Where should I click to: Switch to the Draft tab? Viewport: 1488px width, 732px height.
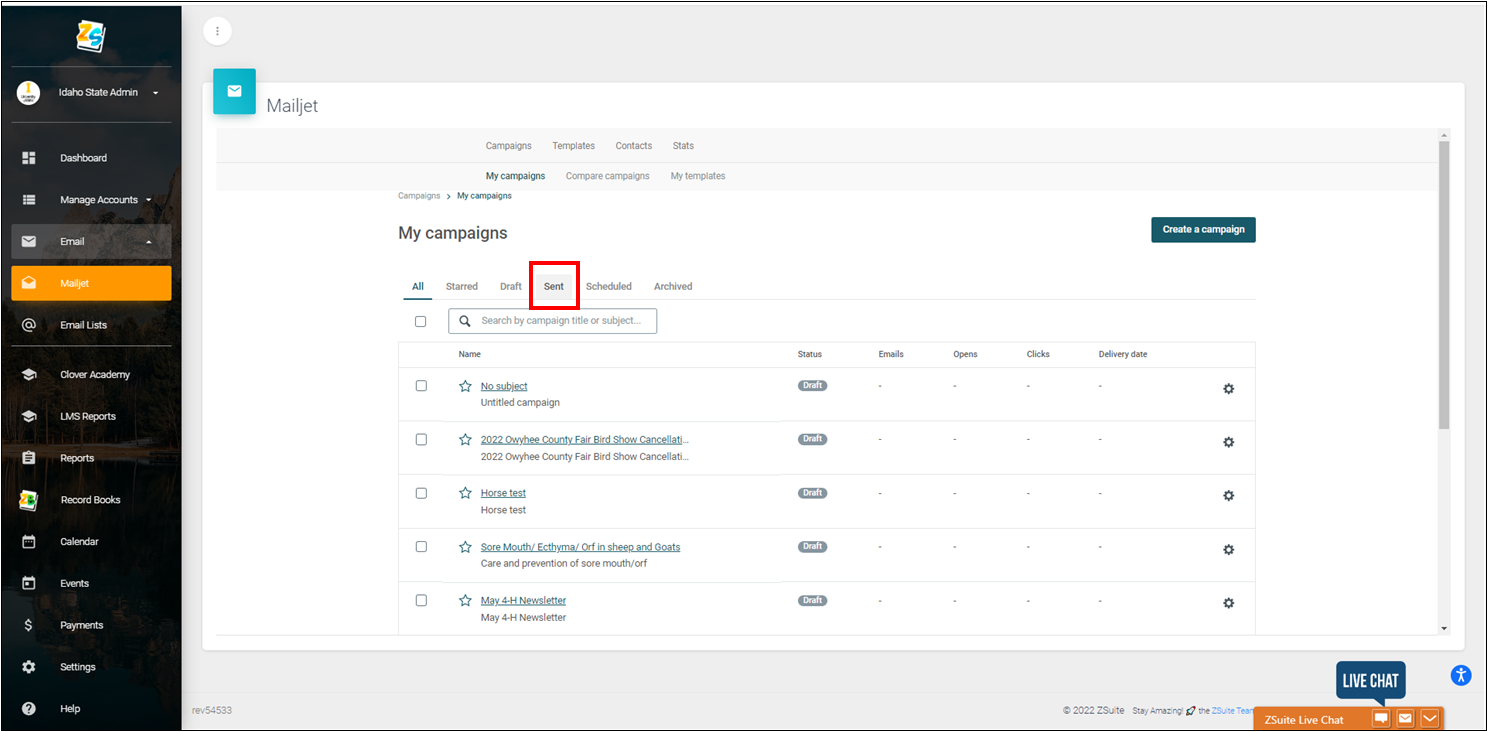pyautogui.click(x=511, y=286)
